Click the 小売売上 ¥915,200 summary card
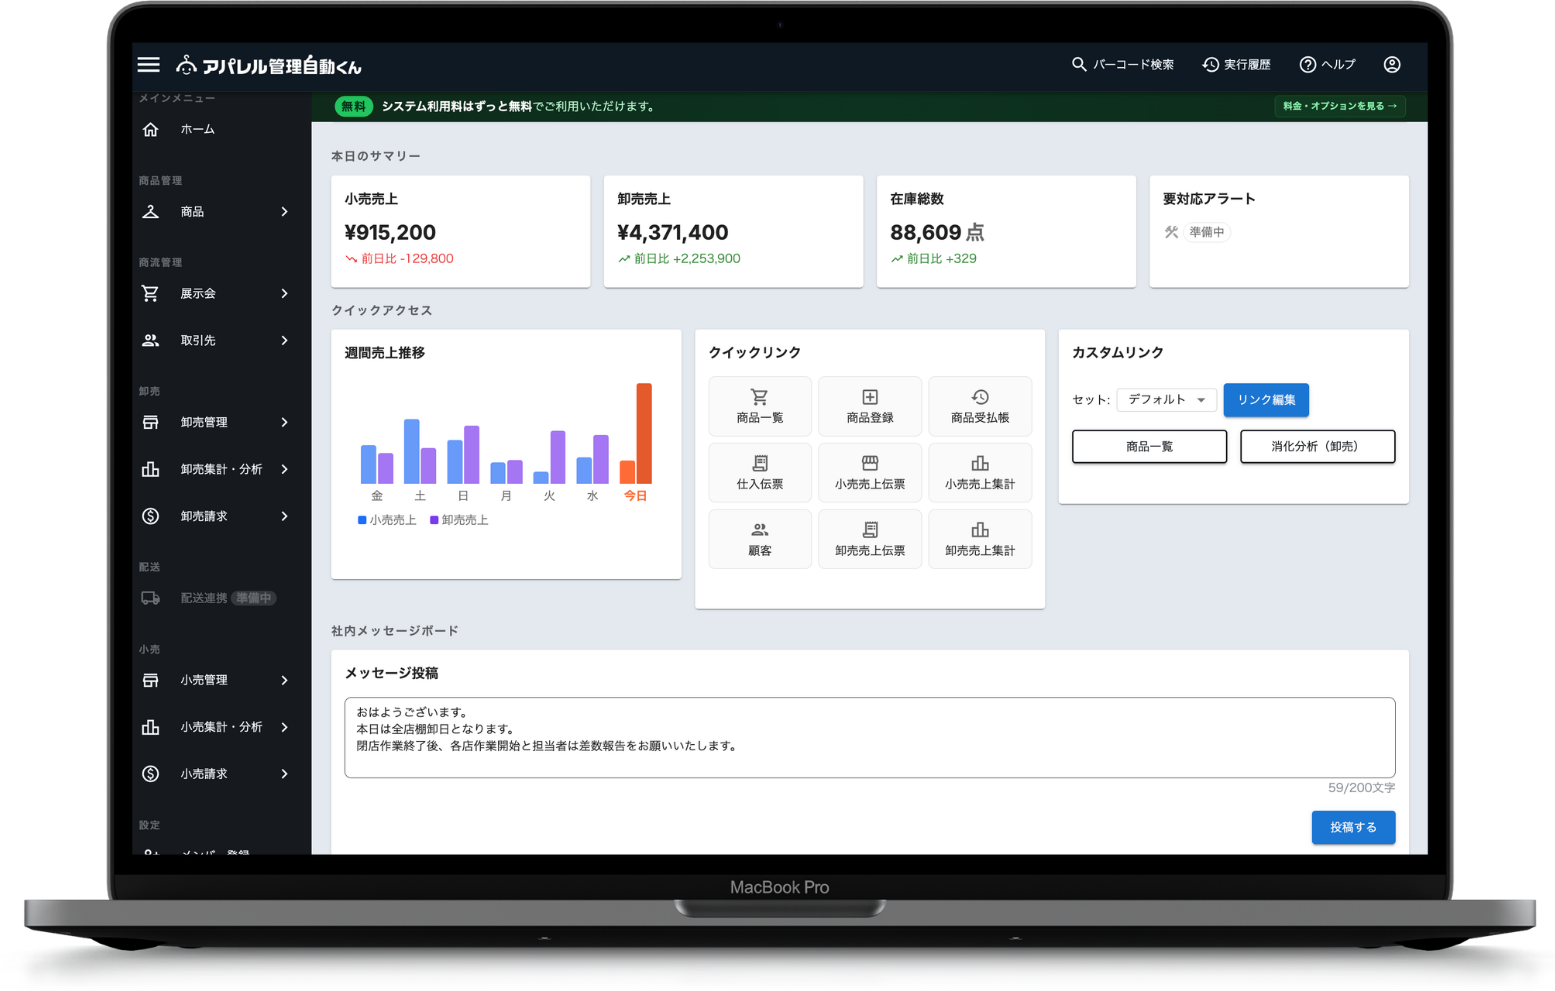The width and height of the screenshot is (1555, 991). [x=461, y=232]
